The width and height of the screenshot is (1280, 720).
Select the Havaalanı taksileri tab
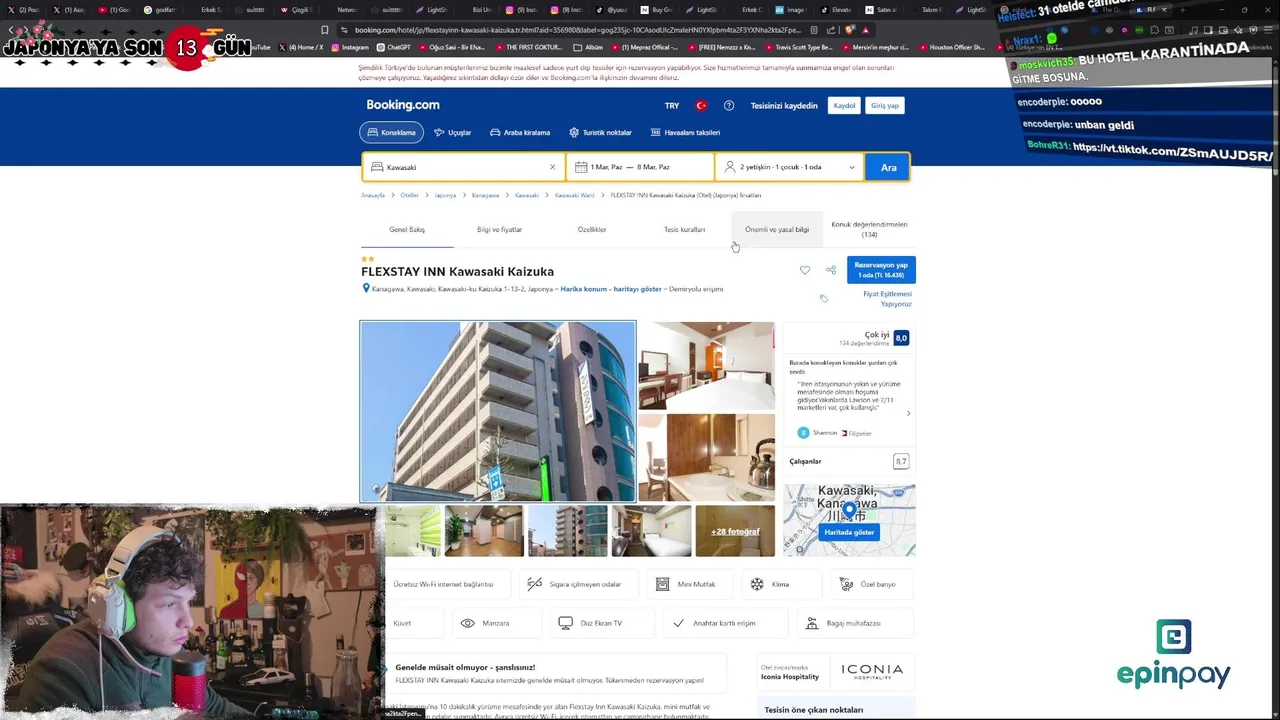pos(685,132)
